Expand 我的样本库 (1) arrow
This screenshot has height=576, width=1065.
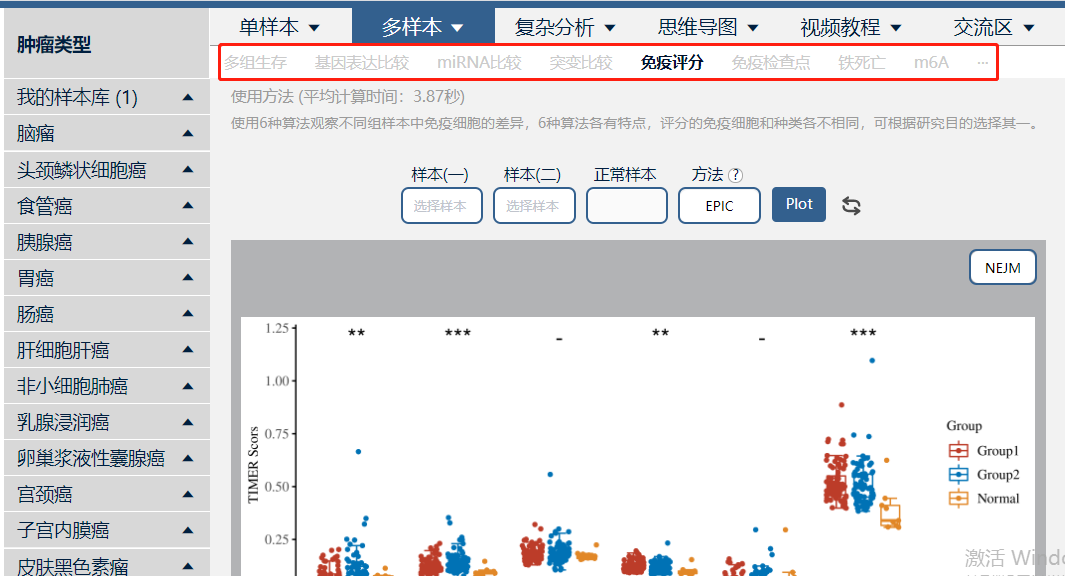pos(188,97)
